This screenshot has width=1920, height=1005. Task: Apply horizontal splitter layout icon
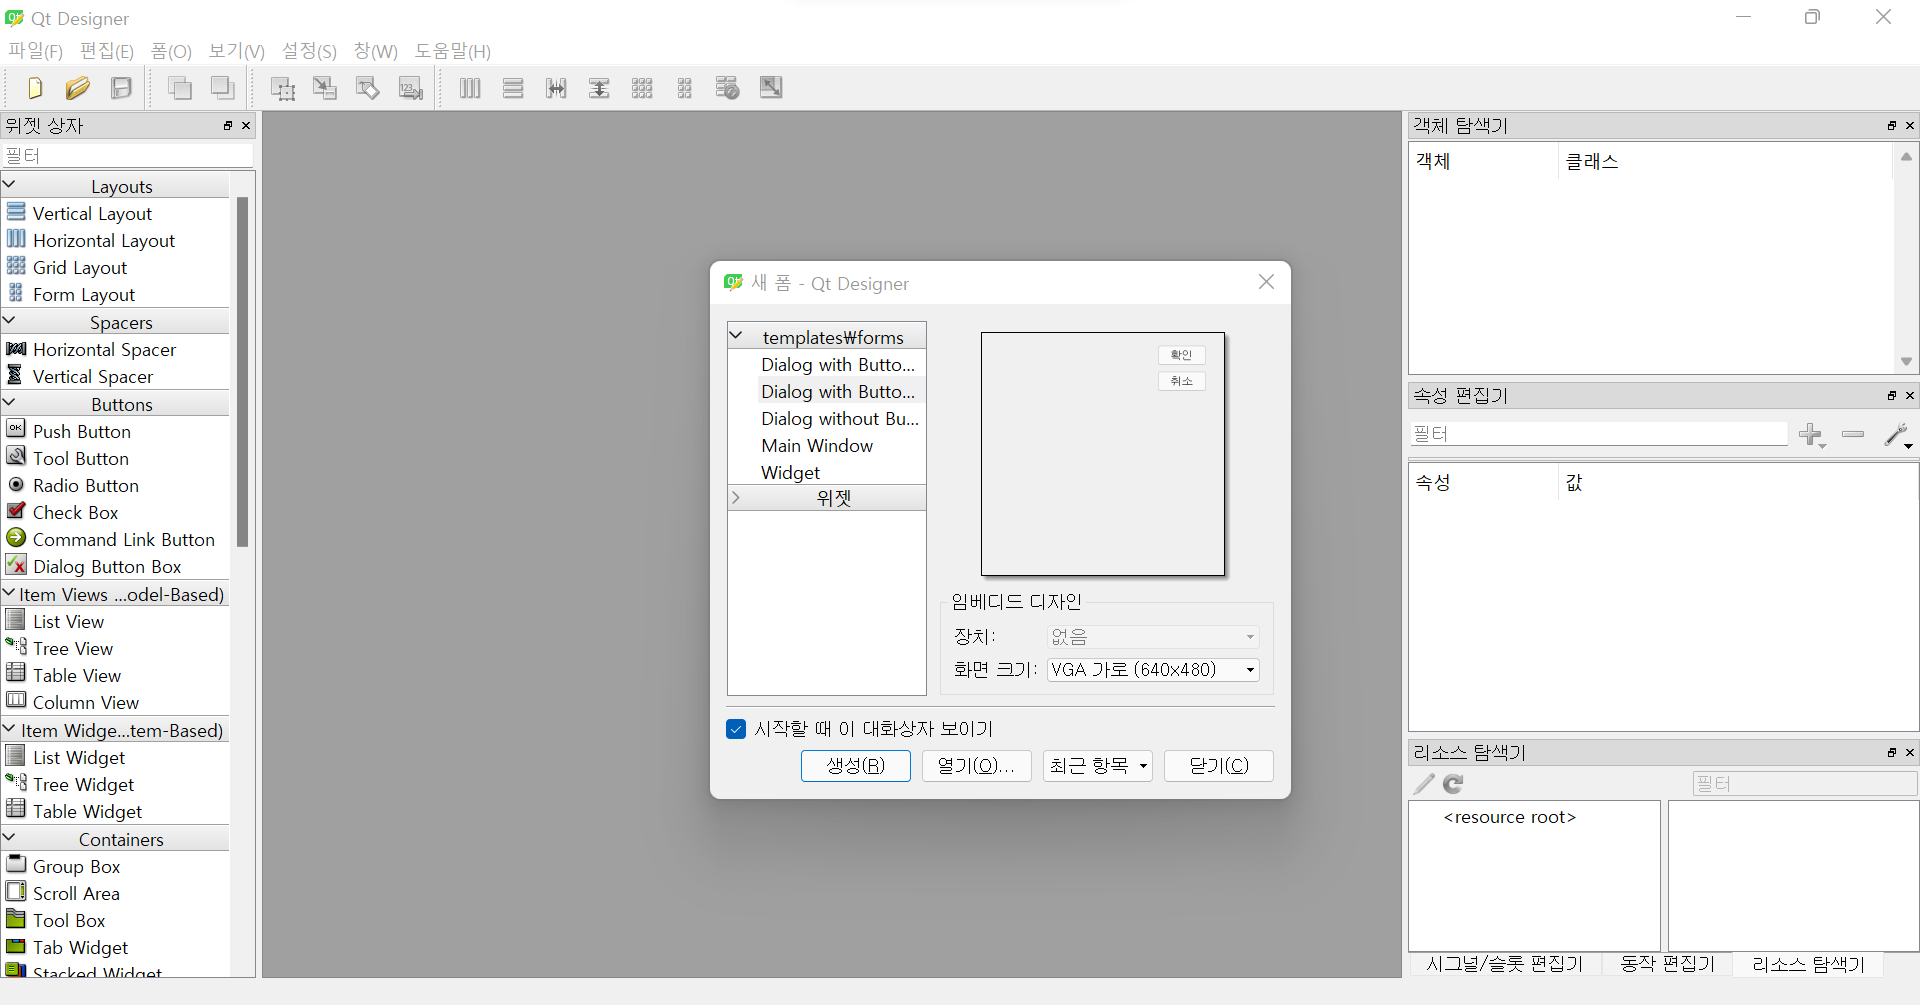pyautogui.click(x=556, y=88)
